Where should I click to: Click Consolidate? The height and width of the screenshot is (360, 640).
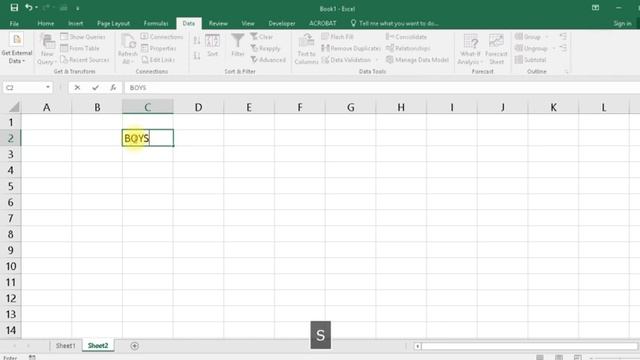pos(407,37)
